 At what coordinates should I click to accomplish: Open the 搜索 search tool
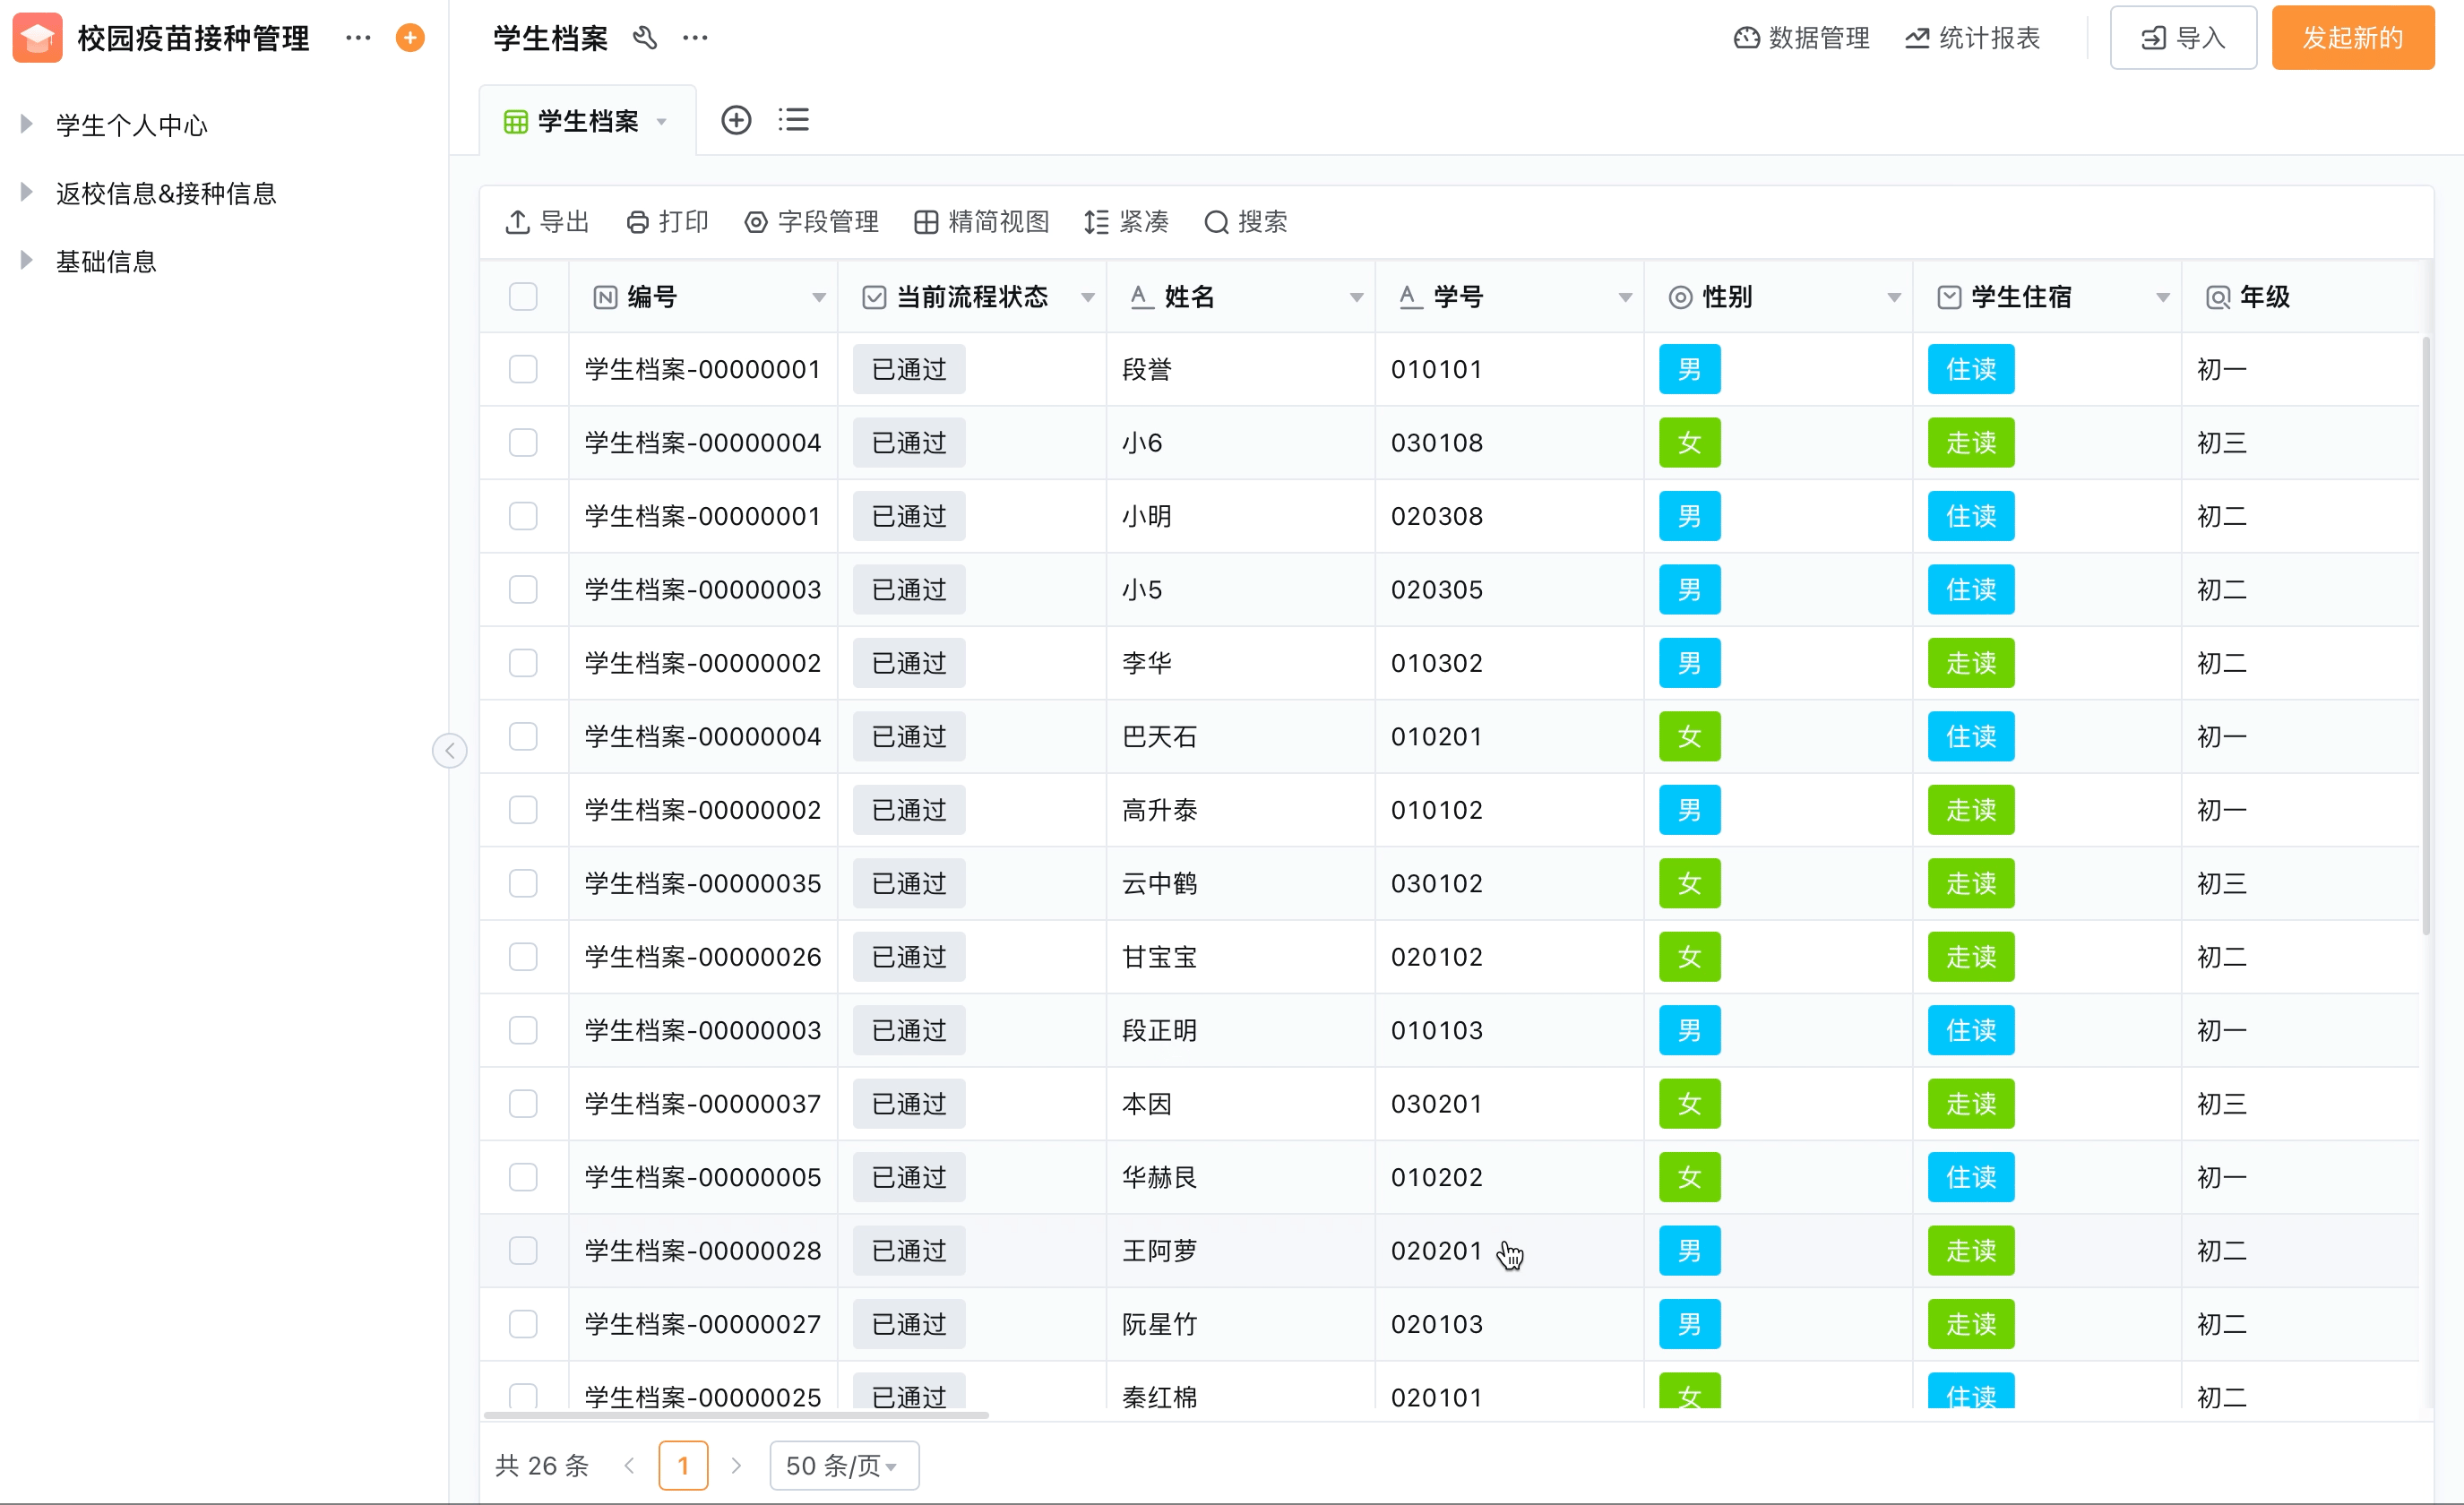(x=1245, y=222)
